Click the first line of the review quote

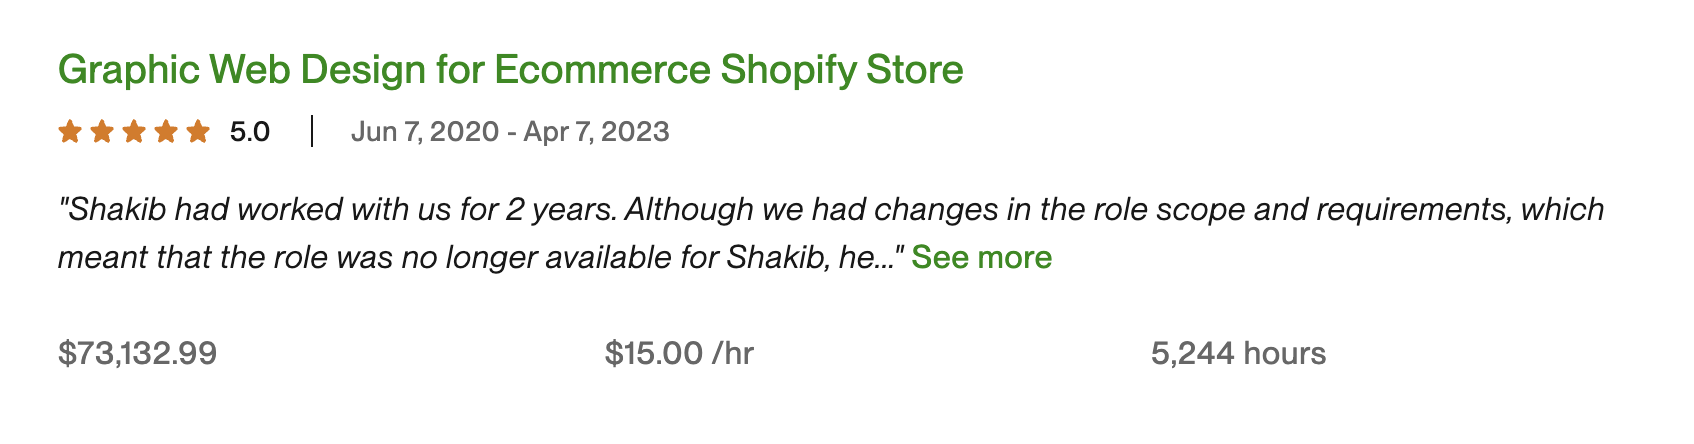point(830,210)
